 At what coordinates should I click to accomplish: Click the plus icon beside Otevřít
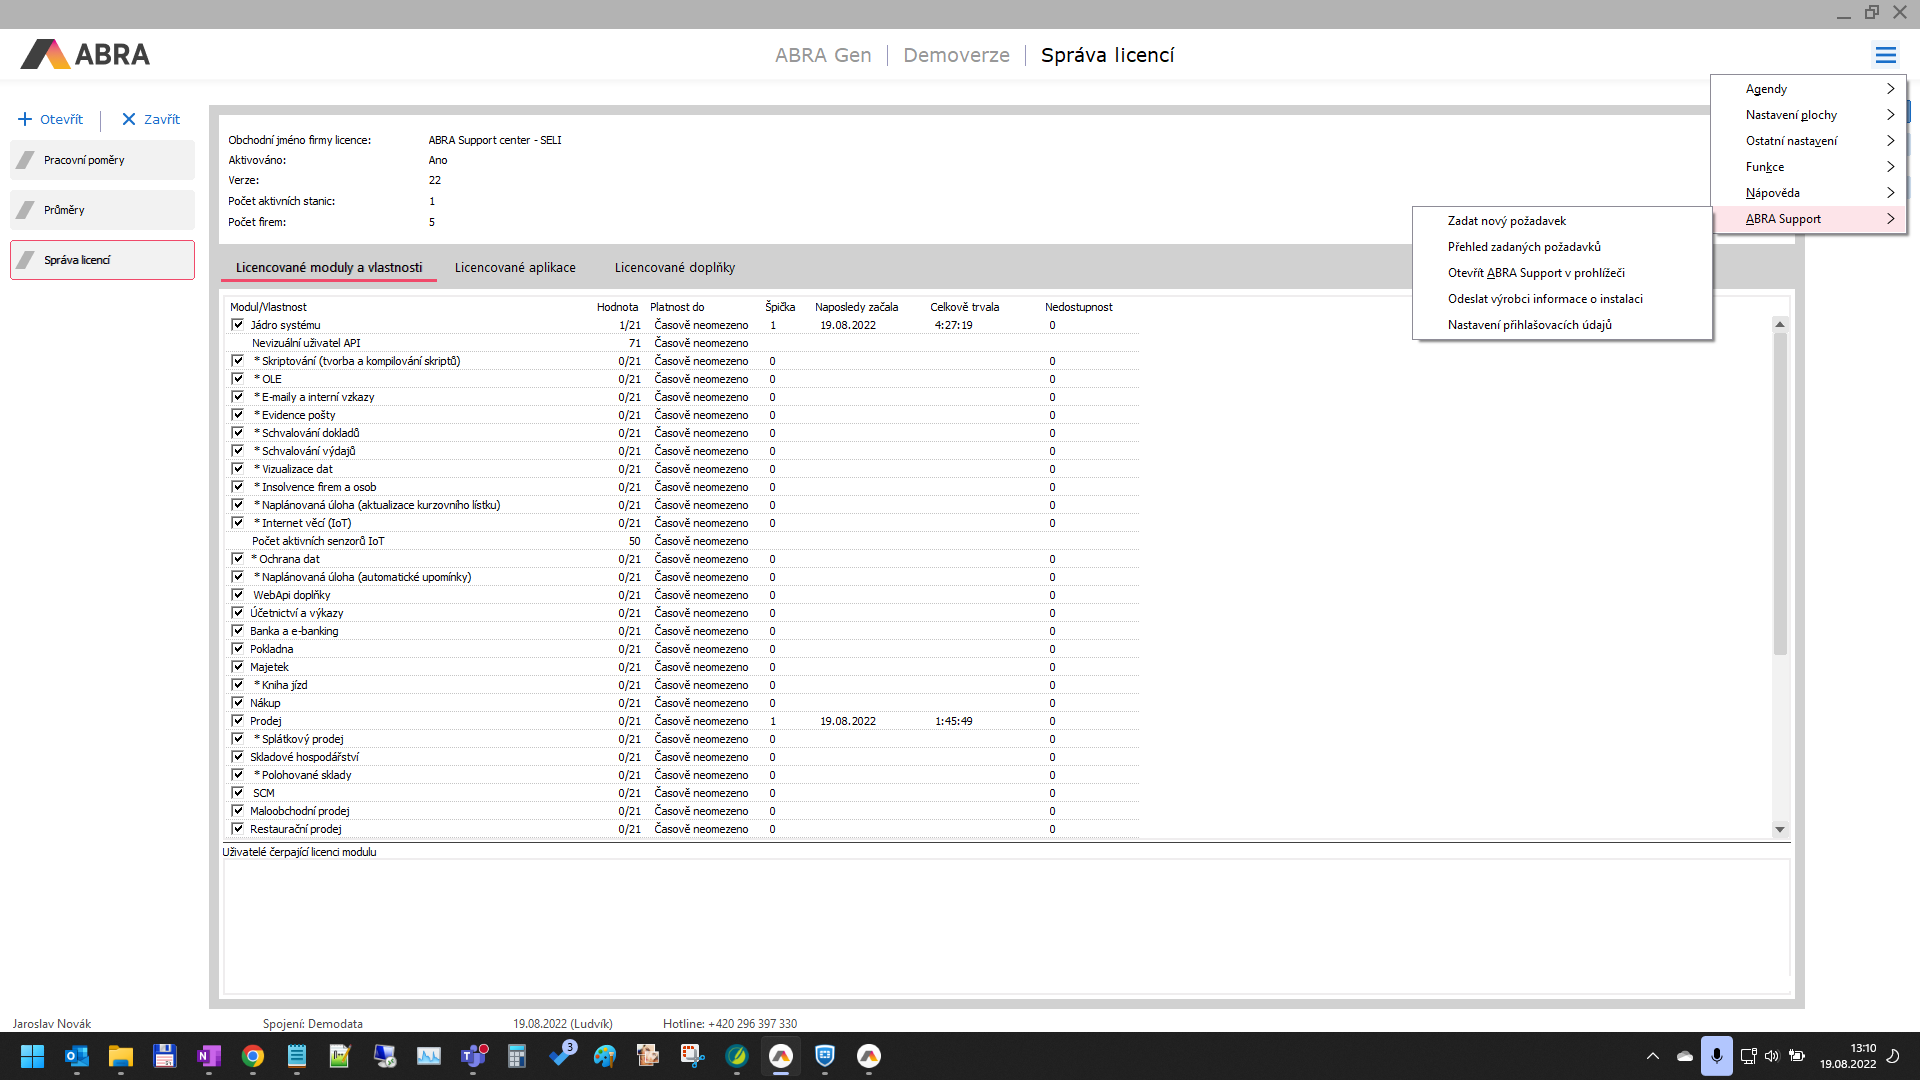click(25, 119)
